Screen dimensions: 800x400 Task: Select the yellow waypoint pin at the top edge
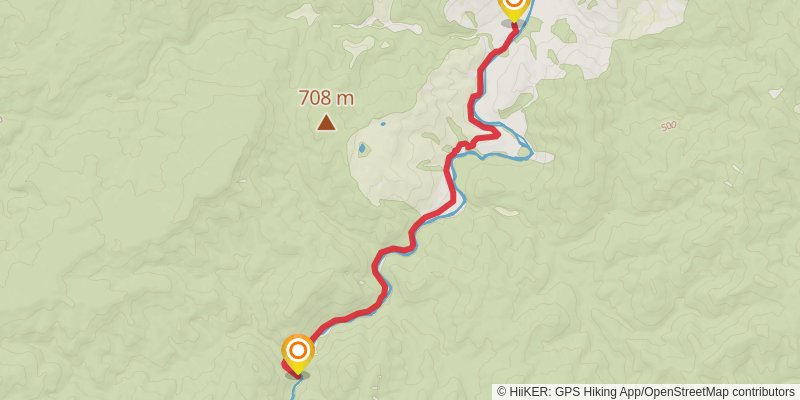pyautogui.click(x=513, y=9)
